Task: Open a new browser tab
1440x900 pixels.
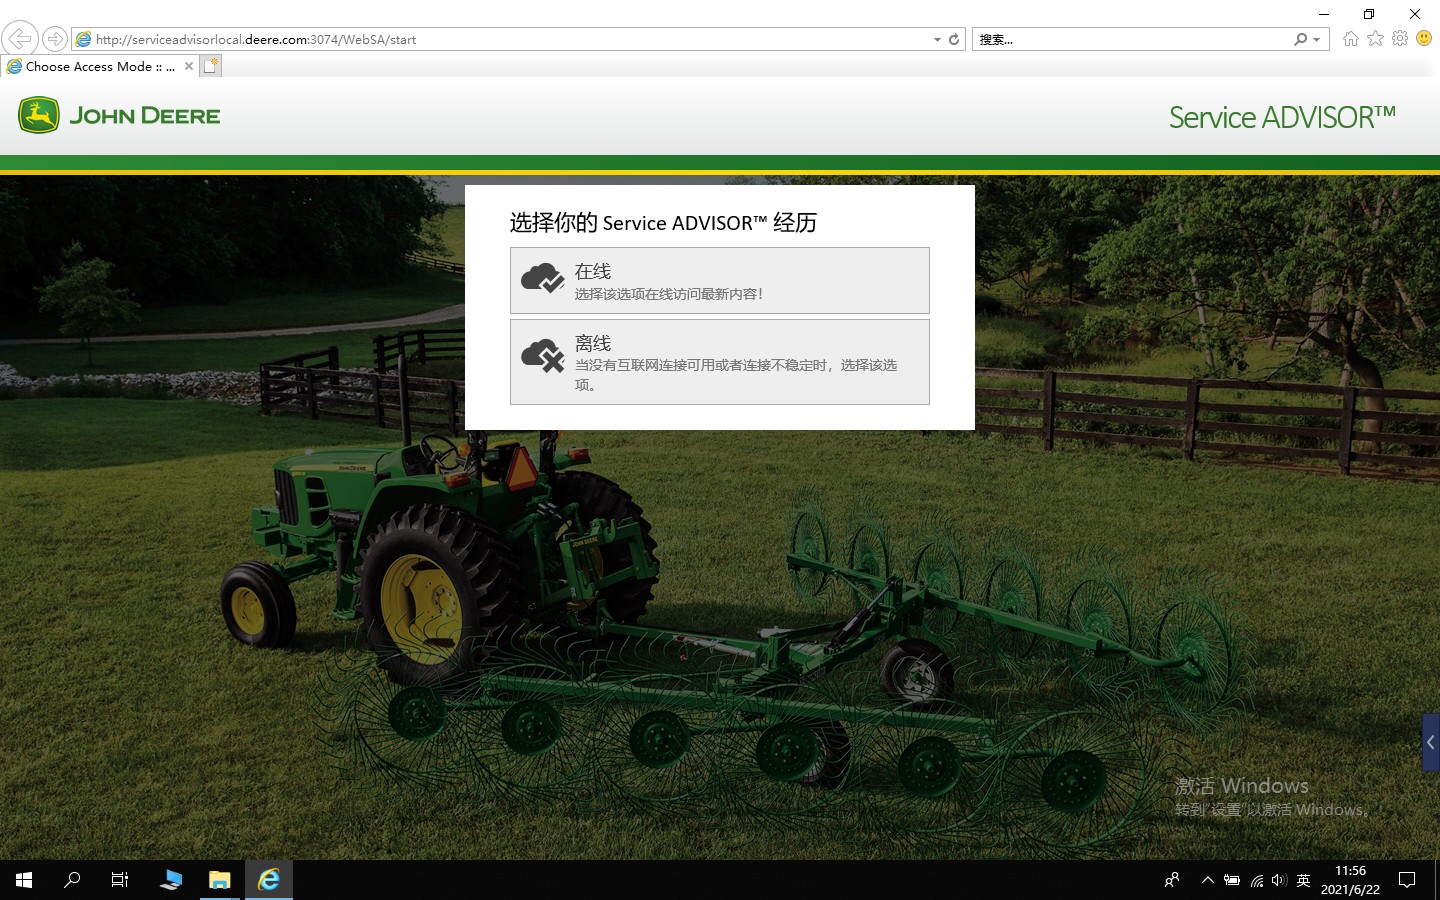Action: pyautogui.click(x=210, y=66)
